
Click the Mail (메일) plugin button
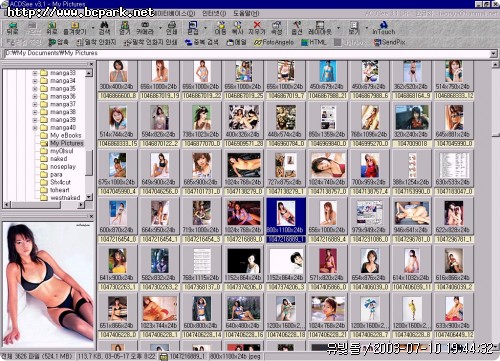236,42
